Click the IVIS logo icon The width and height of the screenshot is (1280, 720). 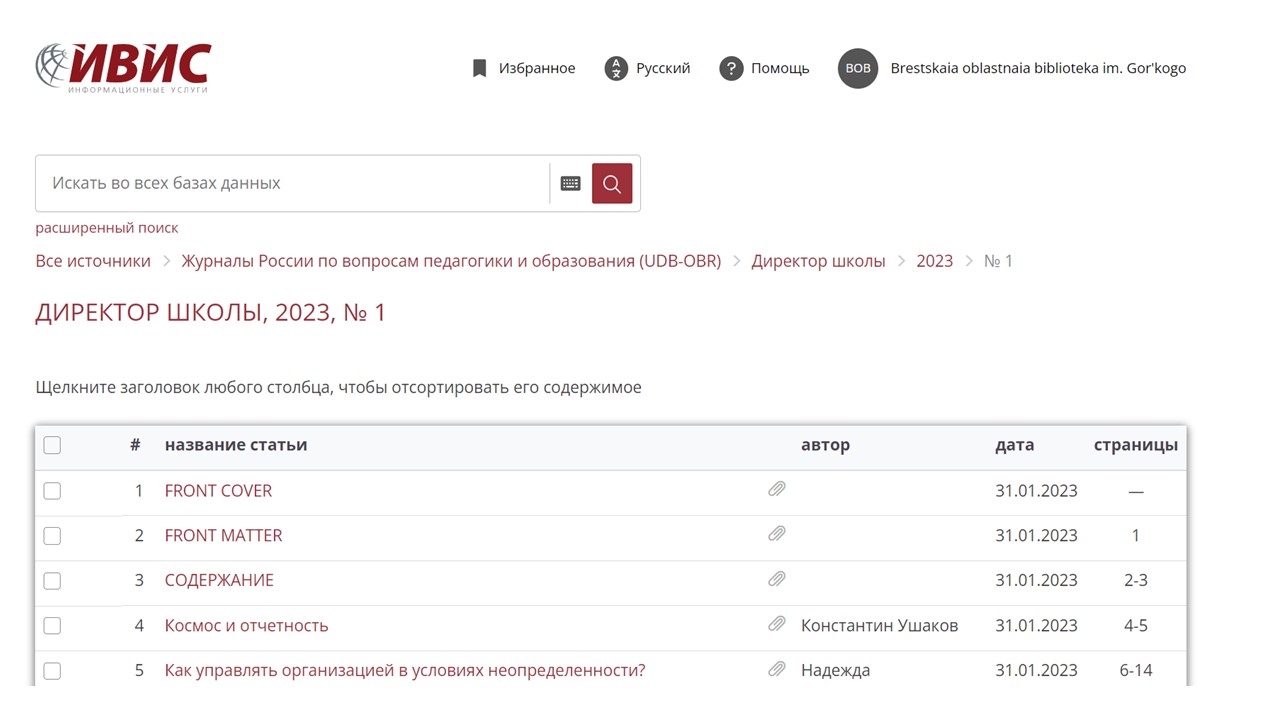(x=122, y=68)
